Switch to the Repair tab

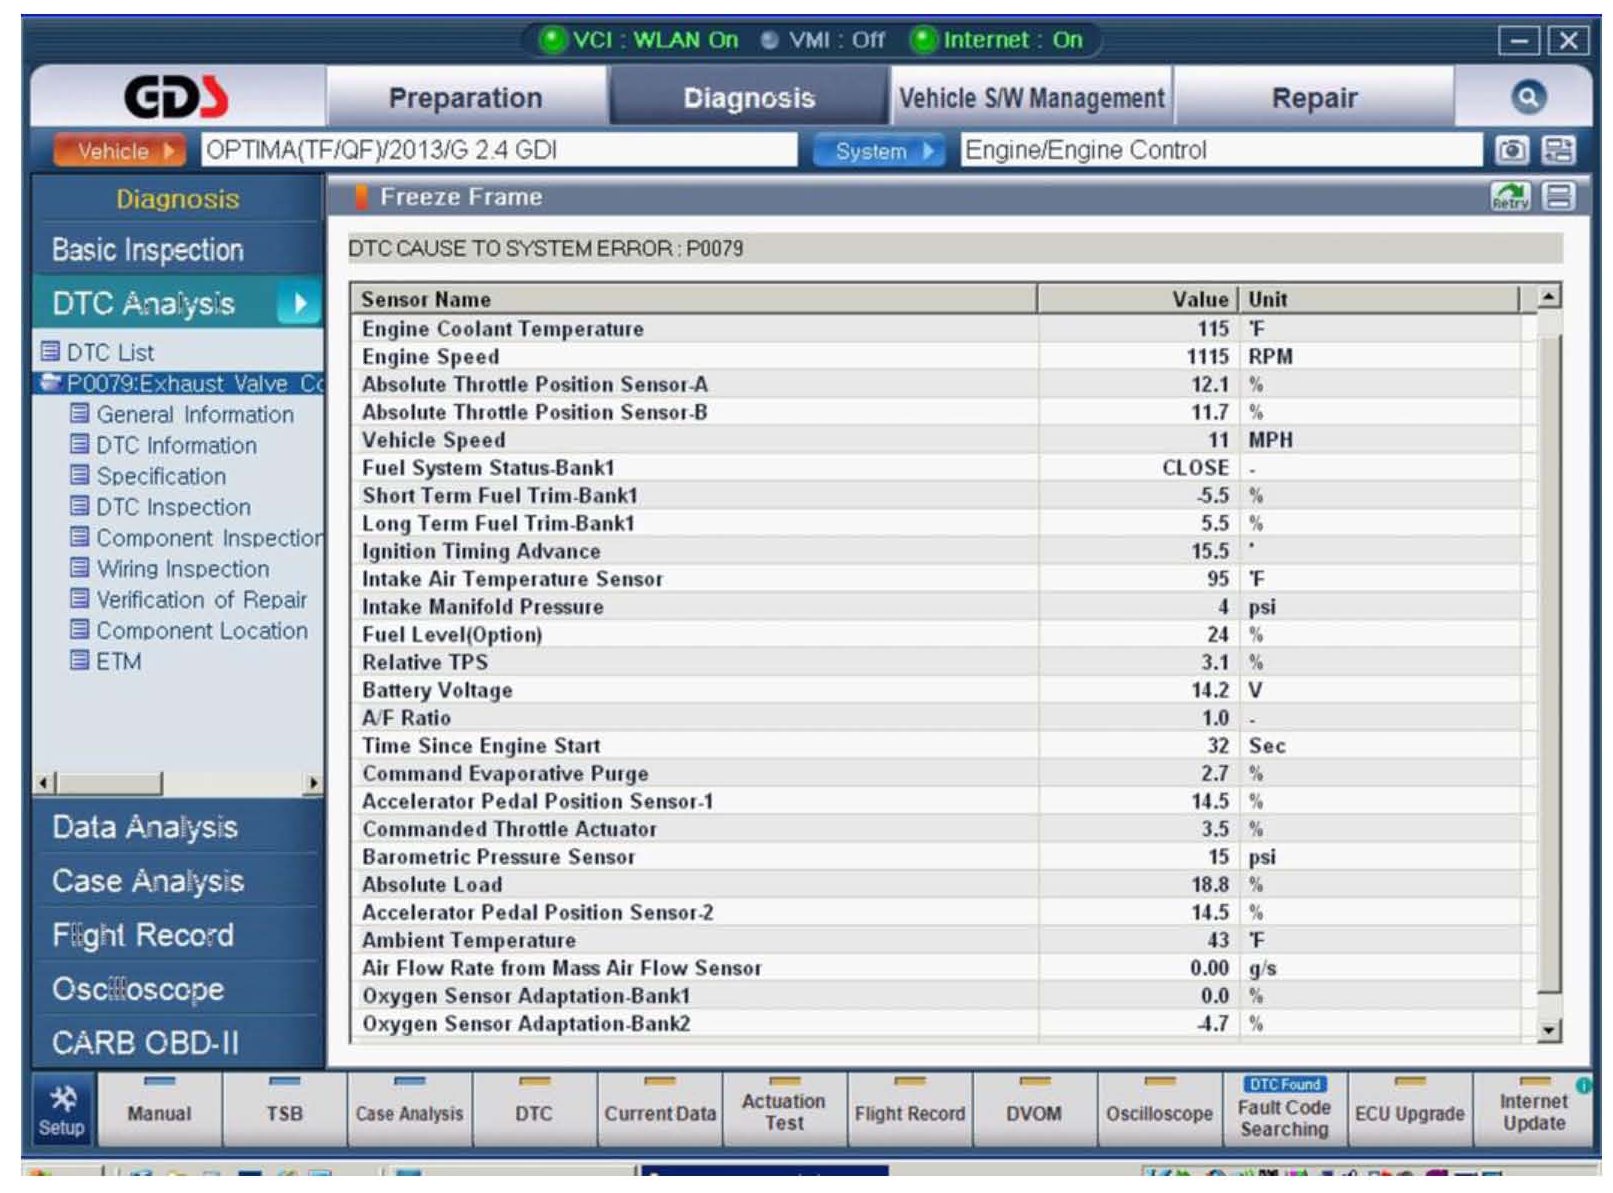coord(1313,98)
